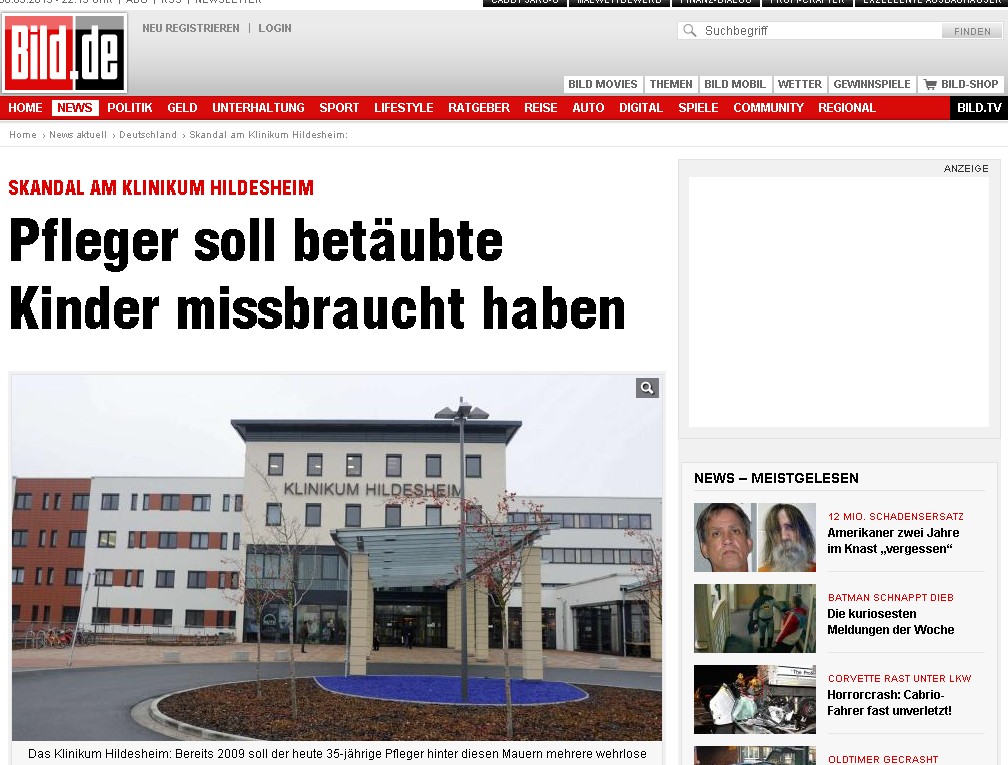Open the REISE section
Image resolution: width=1008 pixels, height=765 pixels.
[541, 108]
